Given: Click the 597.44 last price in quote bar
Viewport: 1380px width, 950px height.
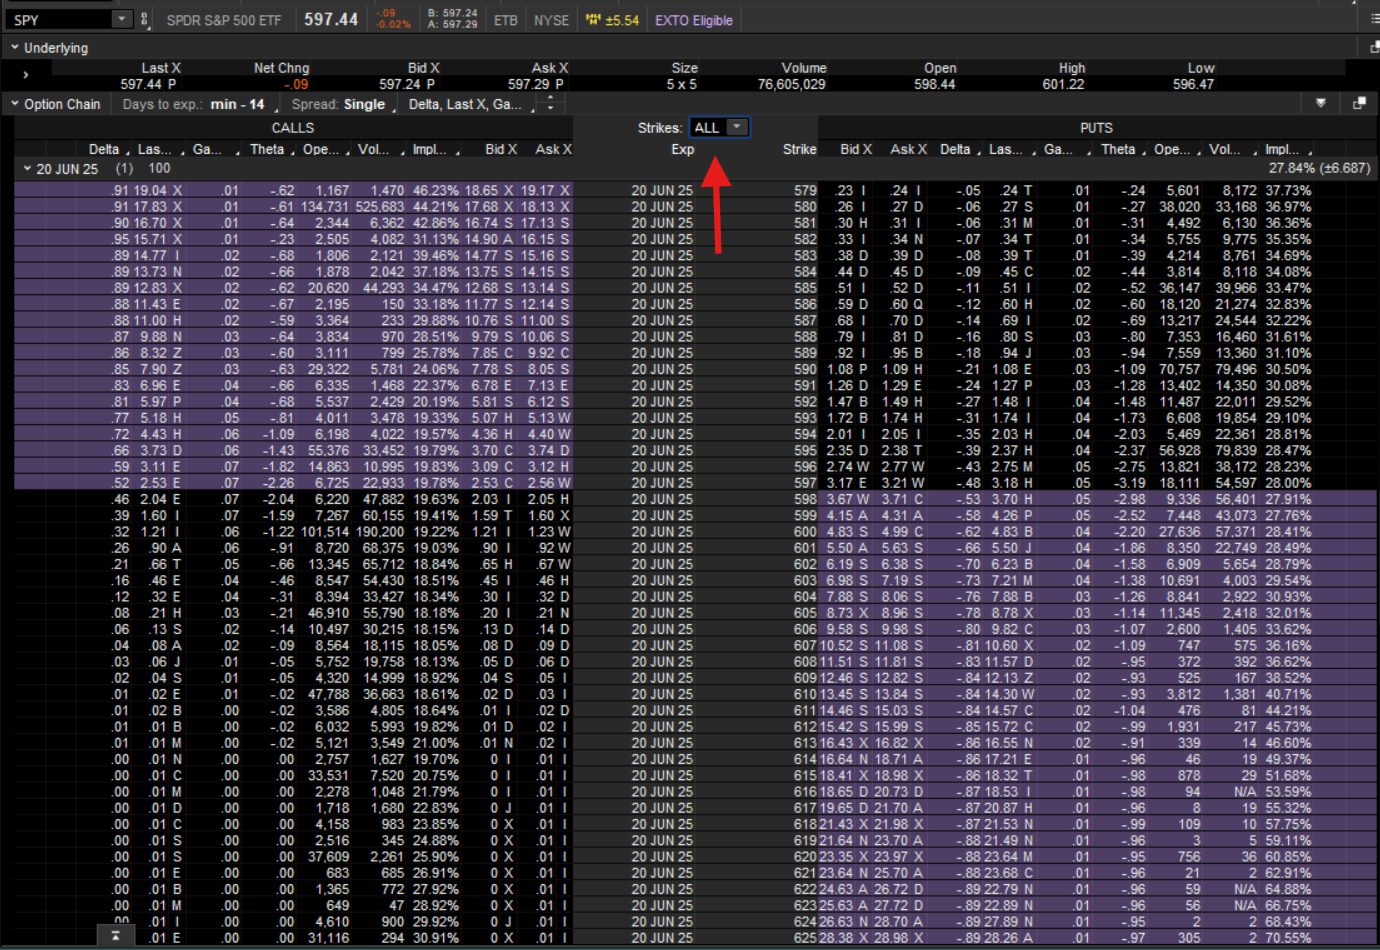Looking at the screenshot, I should (331, 19).
